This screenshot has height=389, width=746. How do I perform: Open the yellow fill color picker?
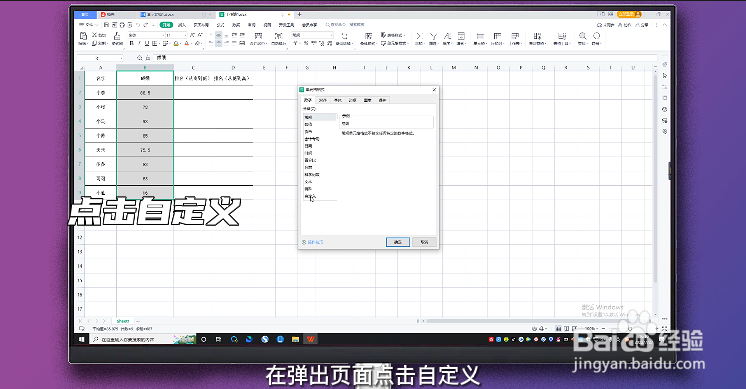point(176,43)
